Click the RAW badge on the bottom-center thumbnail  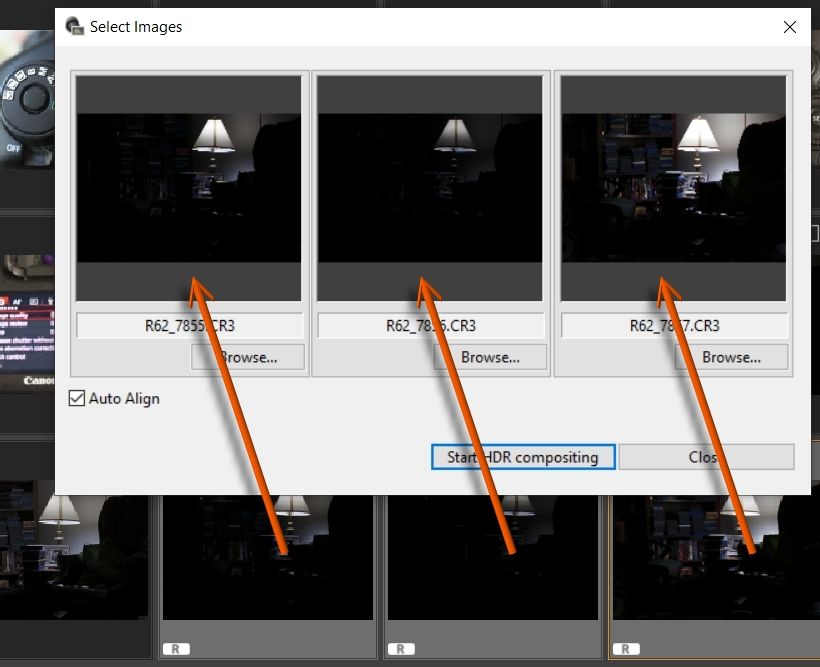click(x=400, y=649)
